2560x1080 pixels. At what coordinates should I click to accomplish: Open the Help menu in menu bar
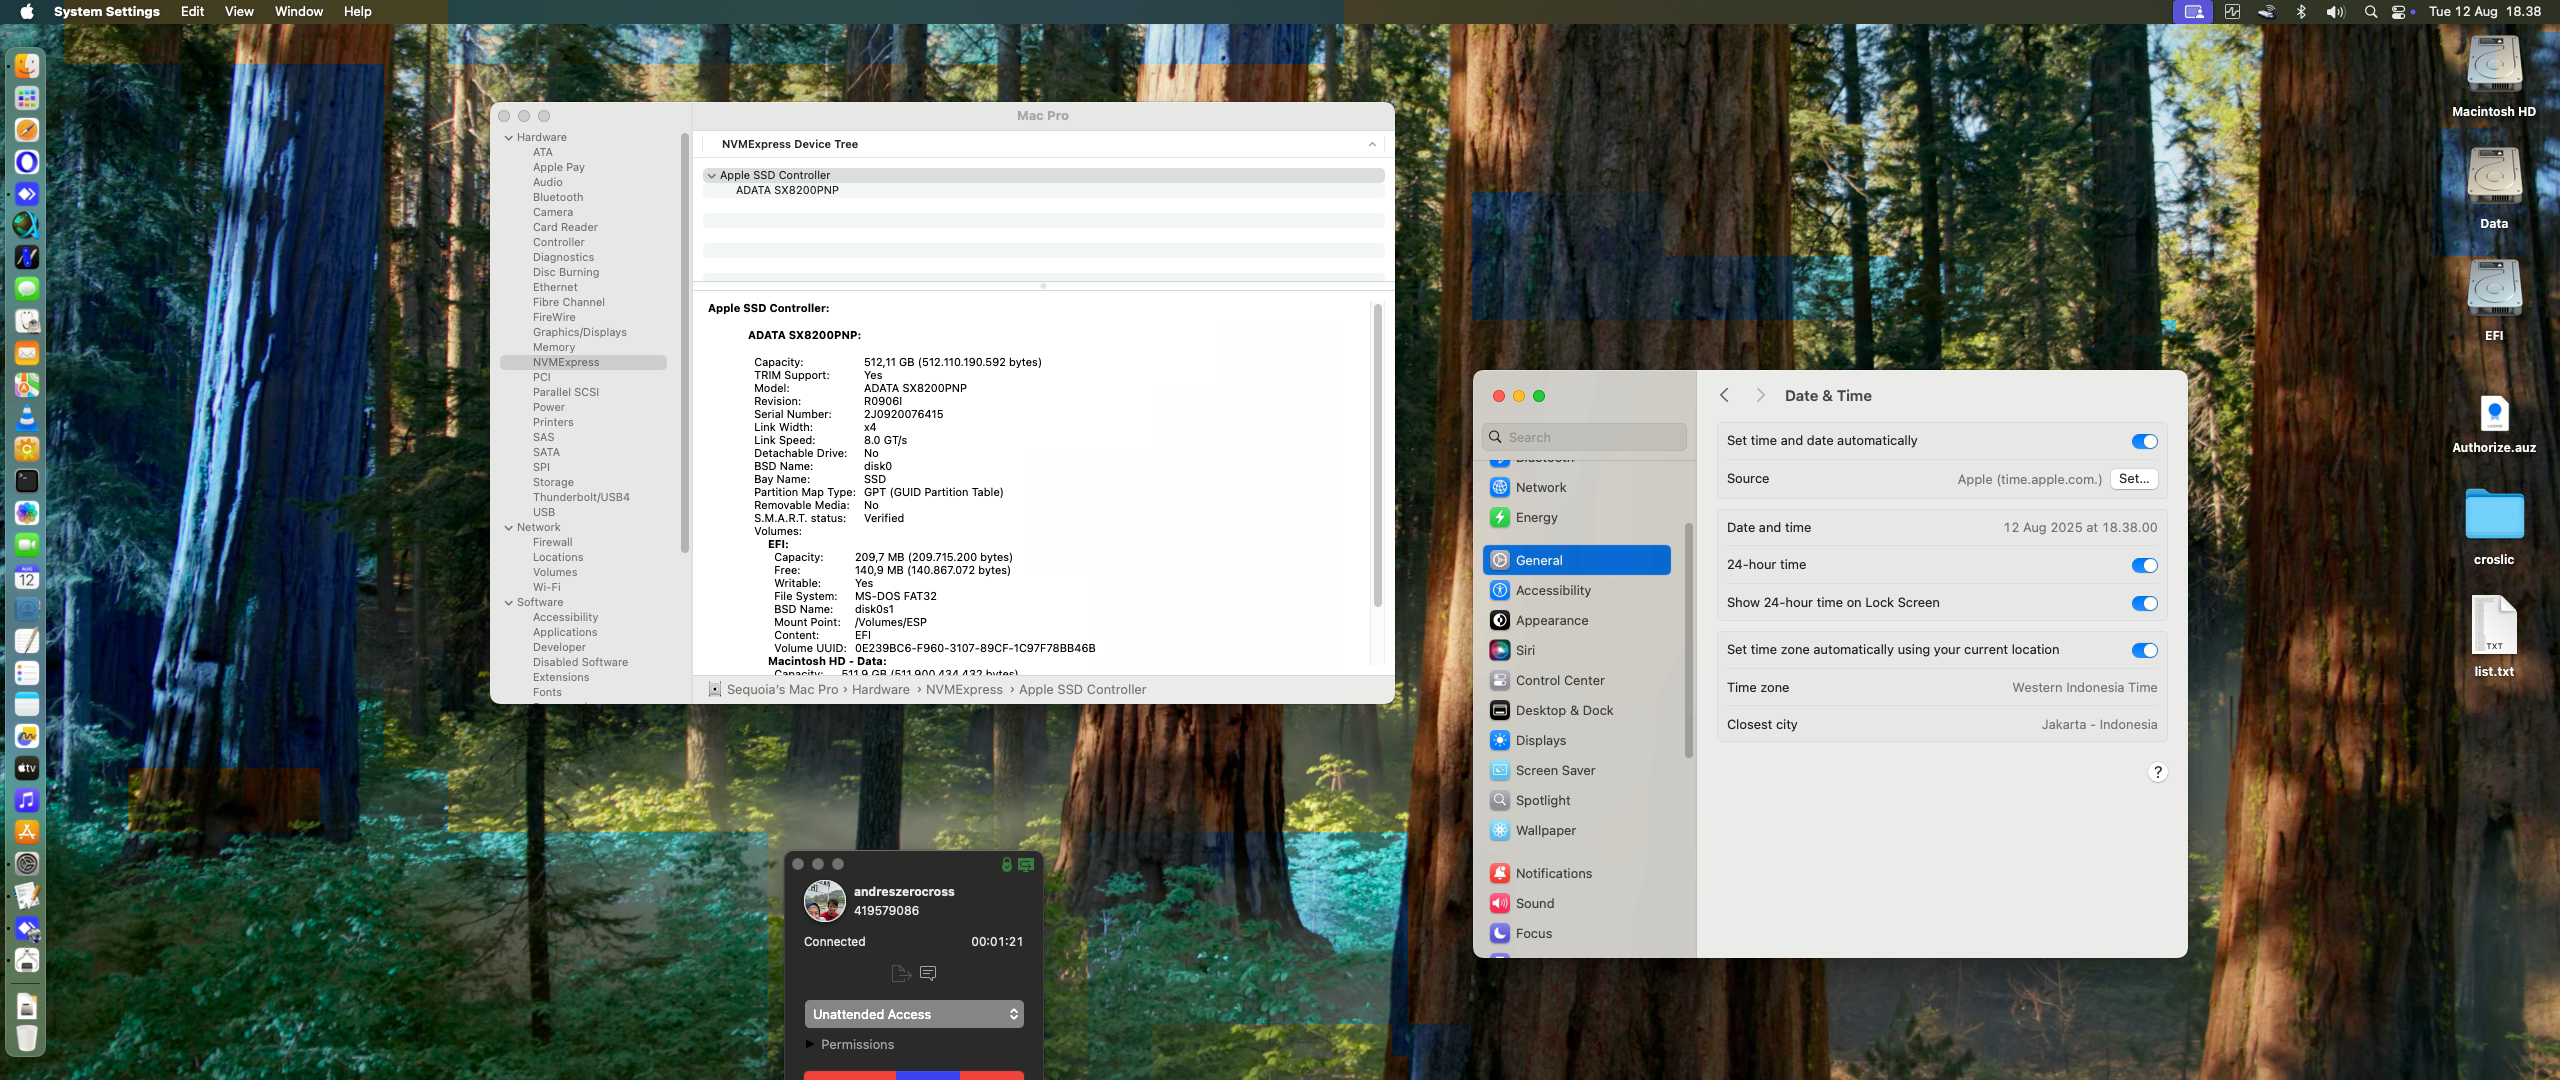pyautogui.click(x=357, y=12)
